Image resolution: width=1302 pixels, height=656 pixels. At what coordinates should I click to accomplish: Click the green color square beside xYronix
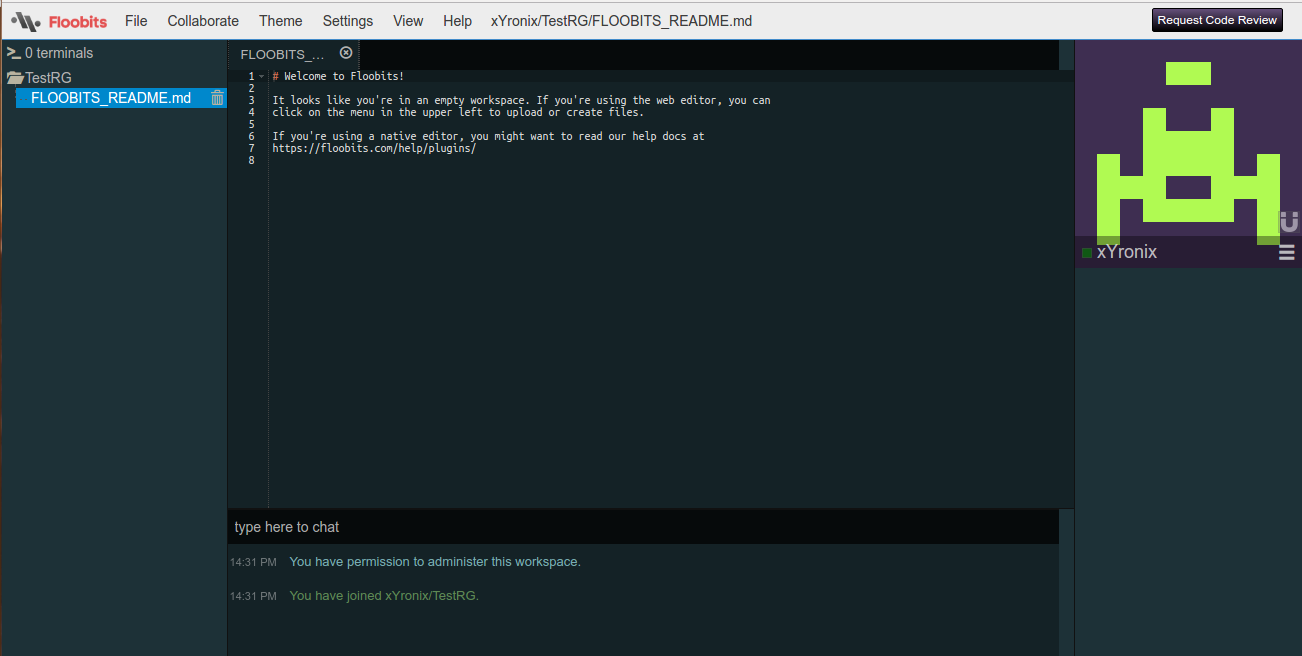[1087, 253]
